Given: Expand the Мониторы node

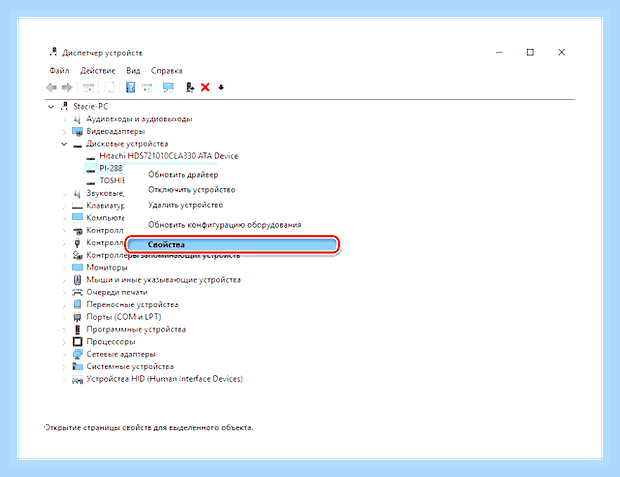Looking at the screenshot, I should point(64,267).
